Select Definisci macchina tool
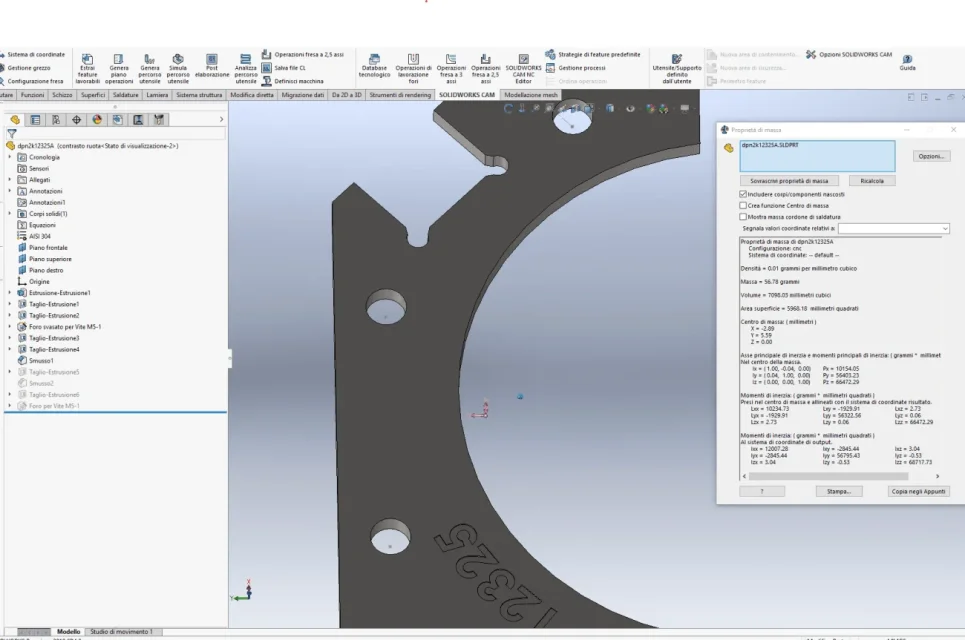The width and height of the screenshot is (965, 640). 292,81
